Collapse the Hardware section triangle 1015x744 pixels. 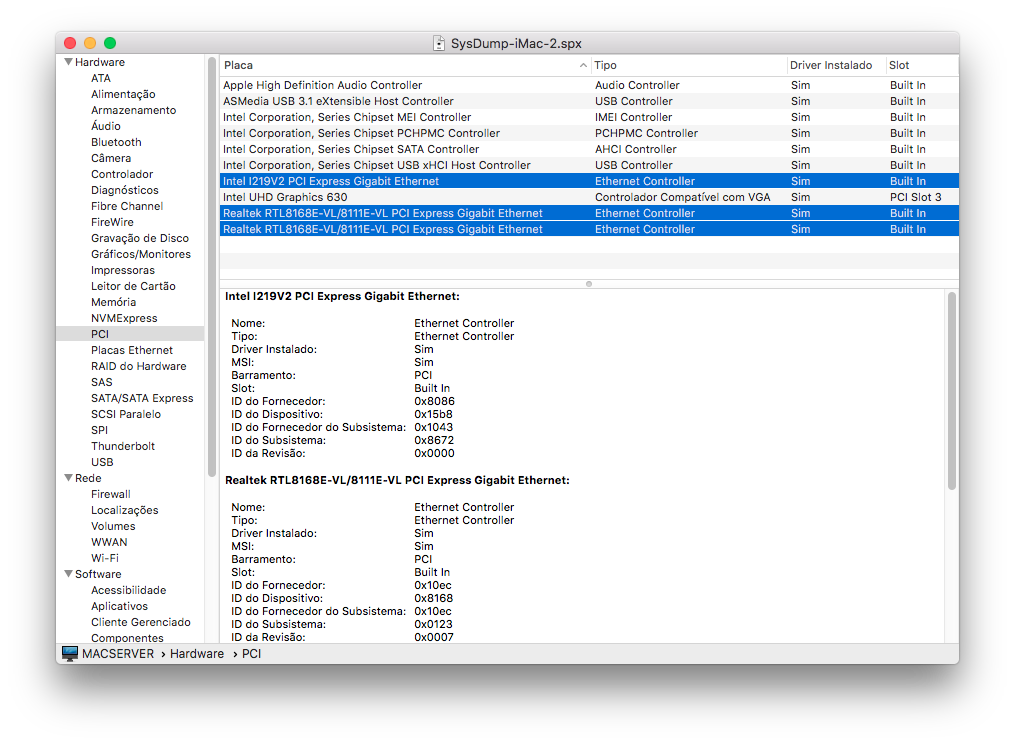[68, 62]
